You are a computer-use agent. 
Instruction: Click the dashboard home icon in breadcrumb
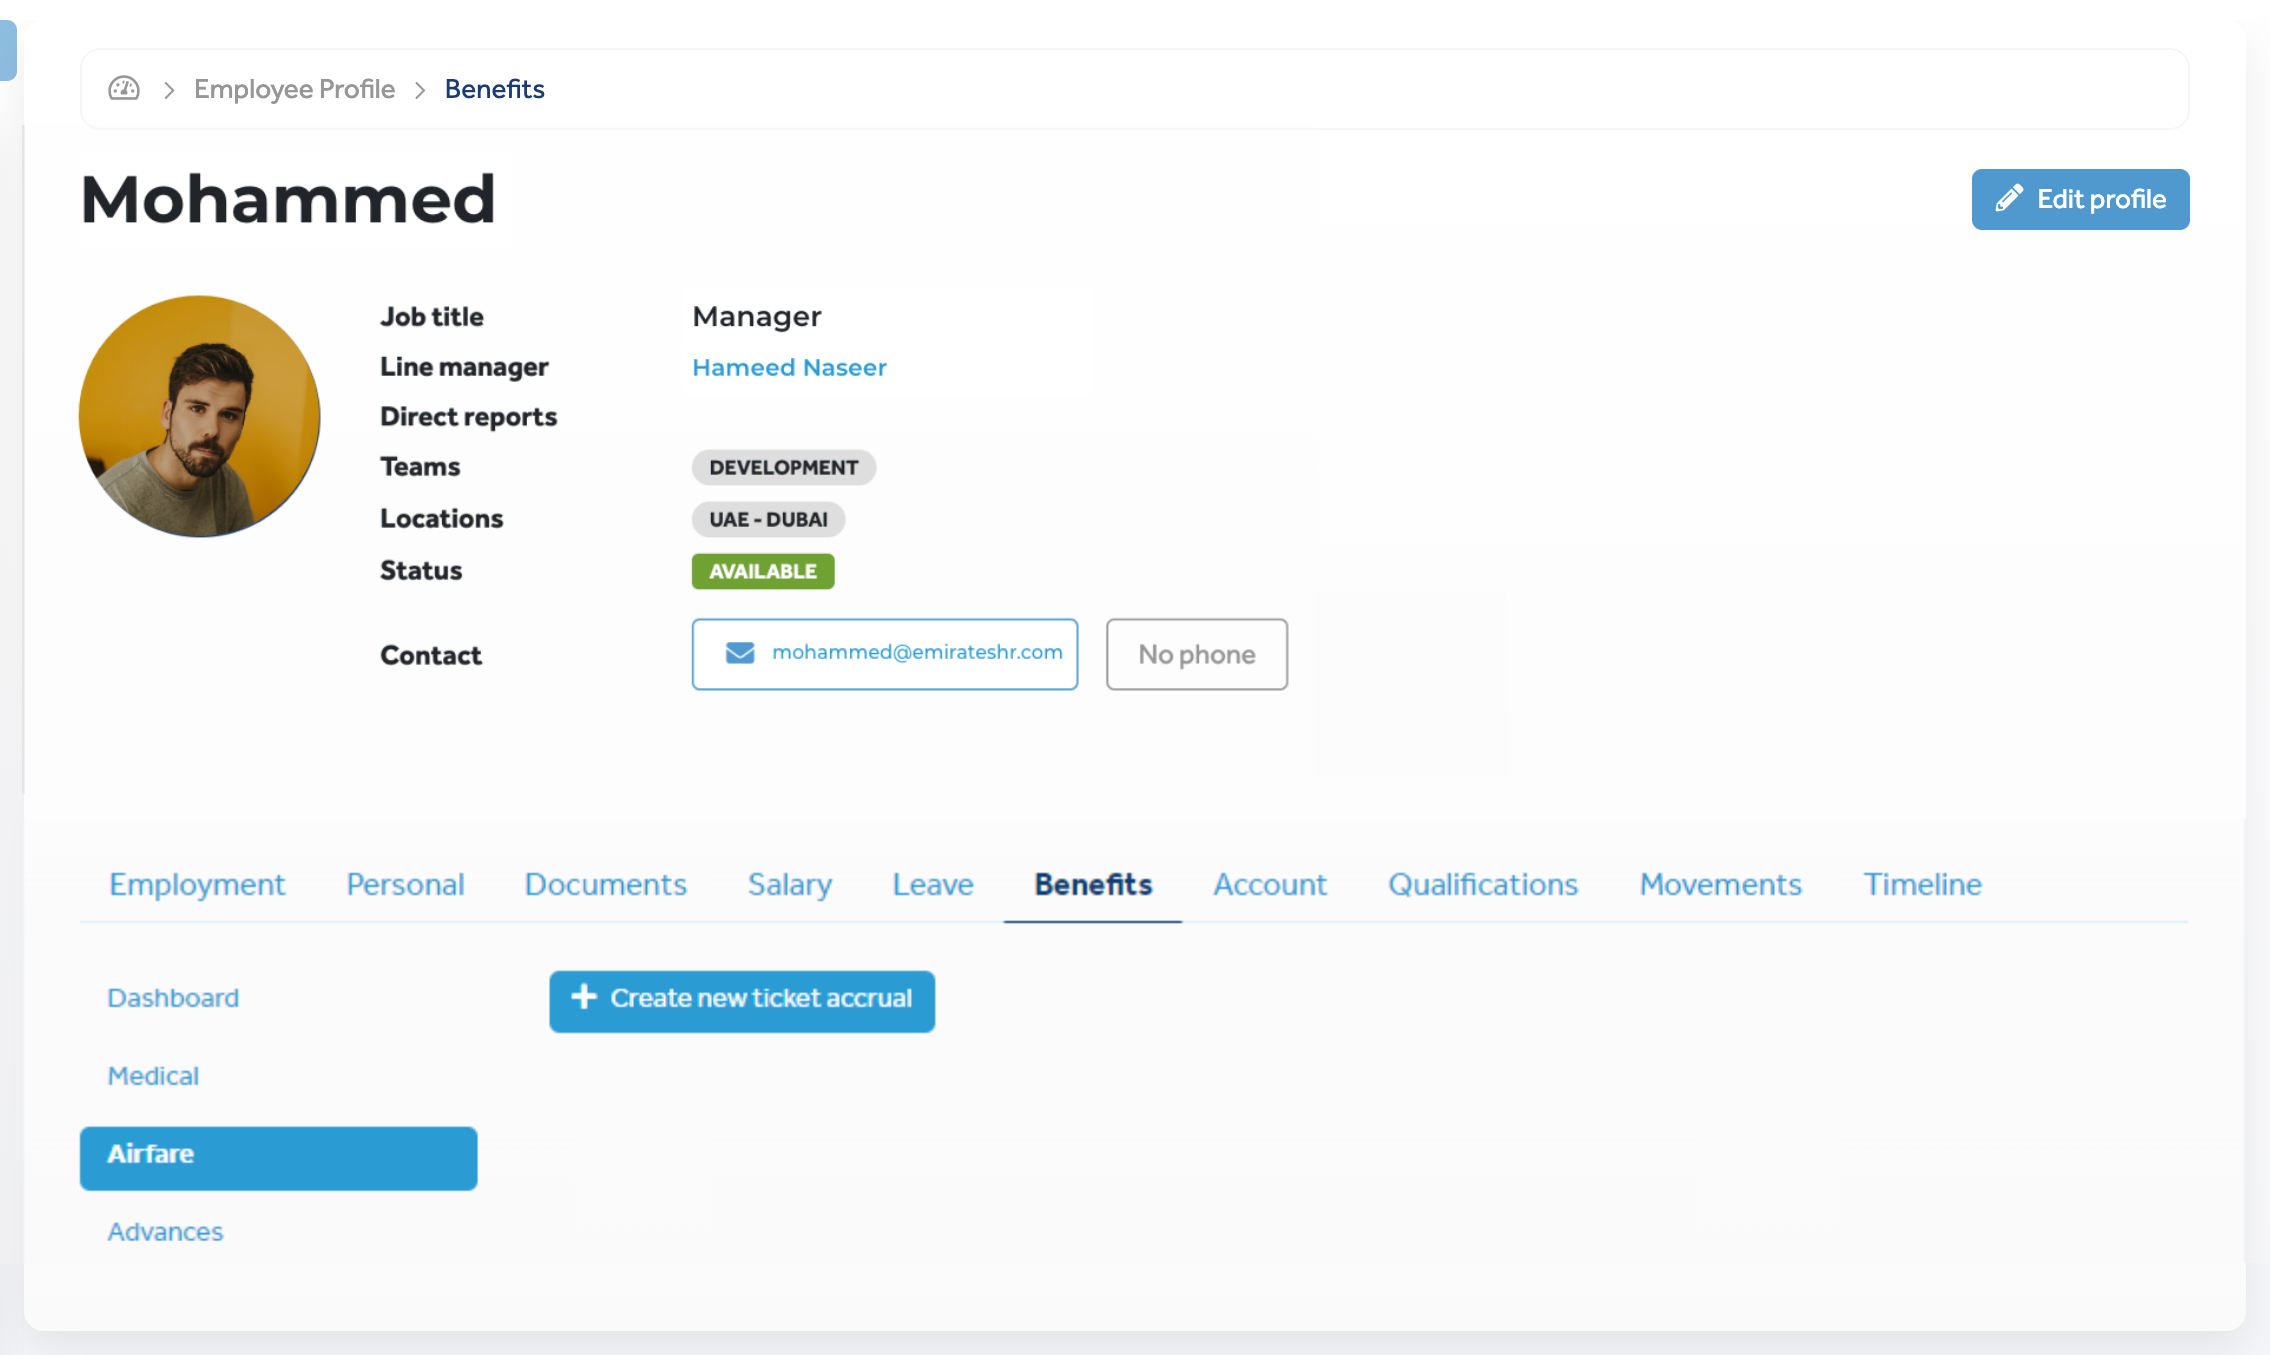124,89
